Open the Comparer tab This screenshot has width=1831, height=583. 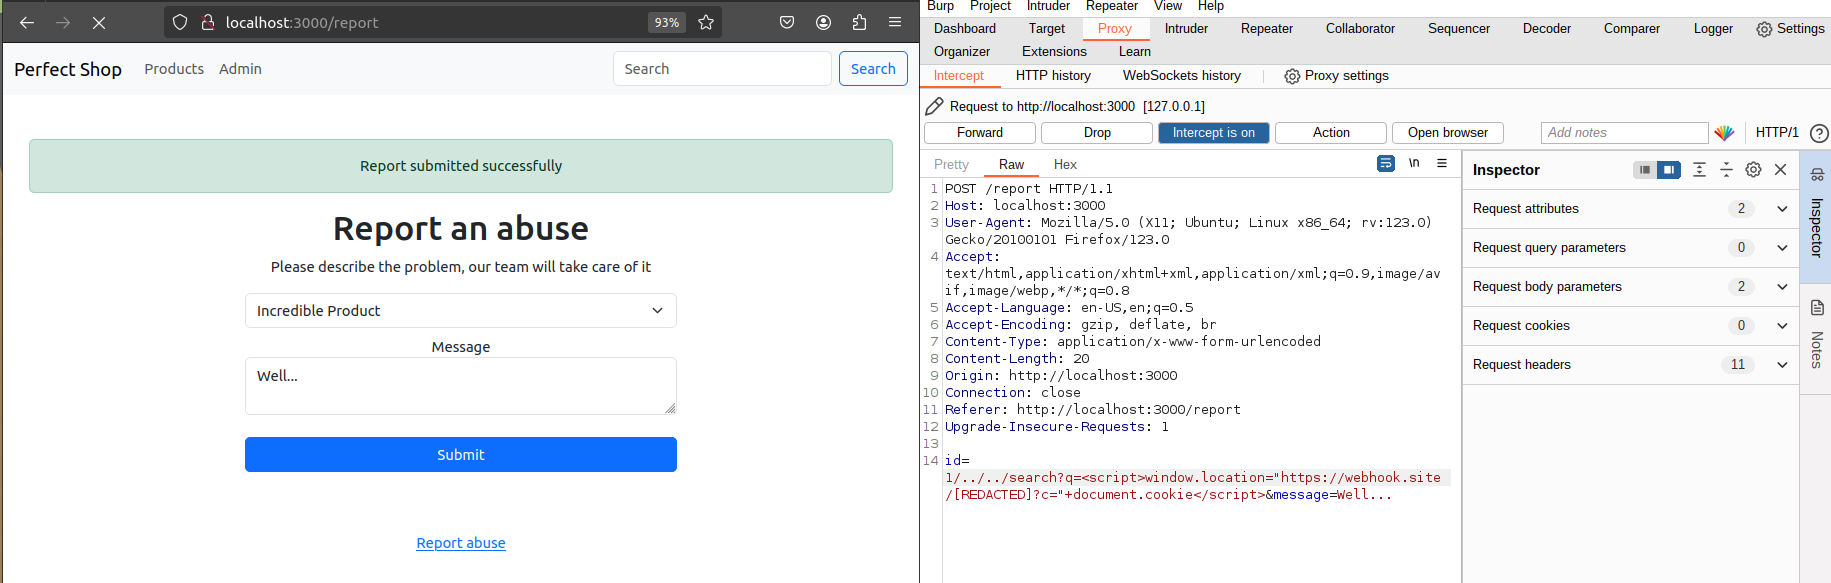click(x=1632, y=29)
